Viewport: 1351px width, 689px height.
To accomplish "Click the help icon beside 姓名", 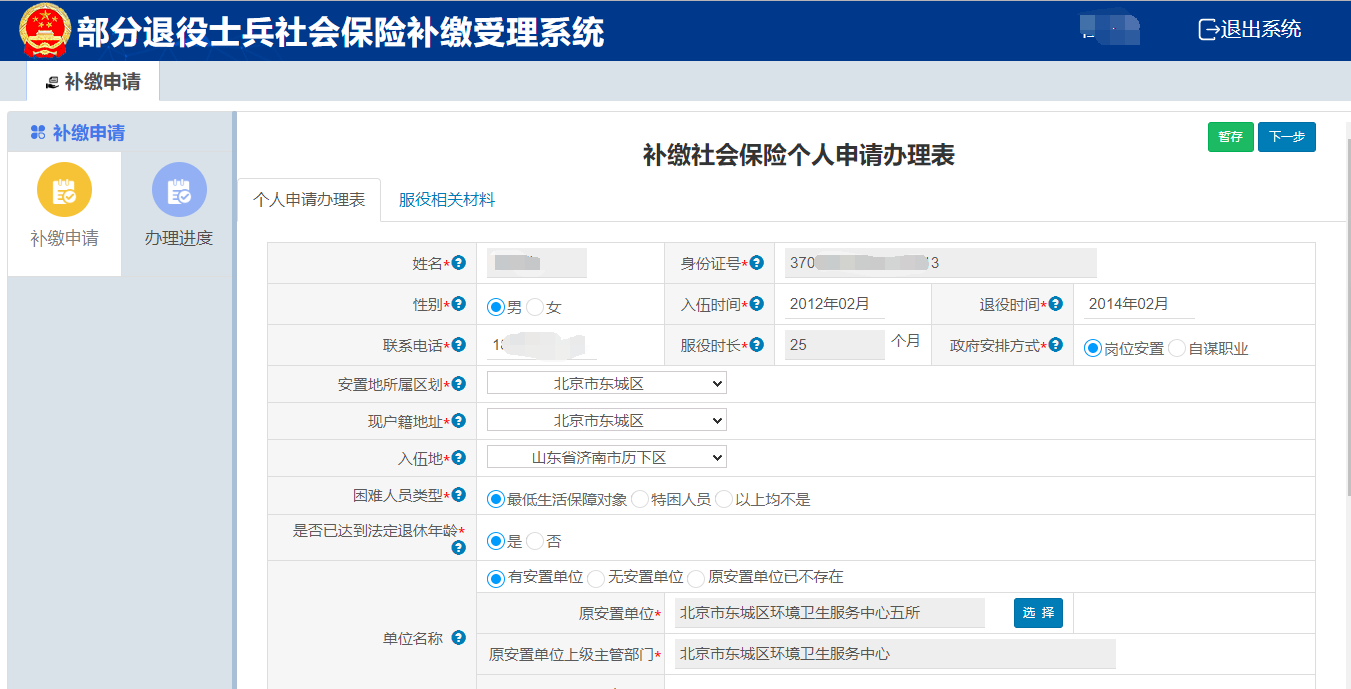I will [x=459, y=263].
